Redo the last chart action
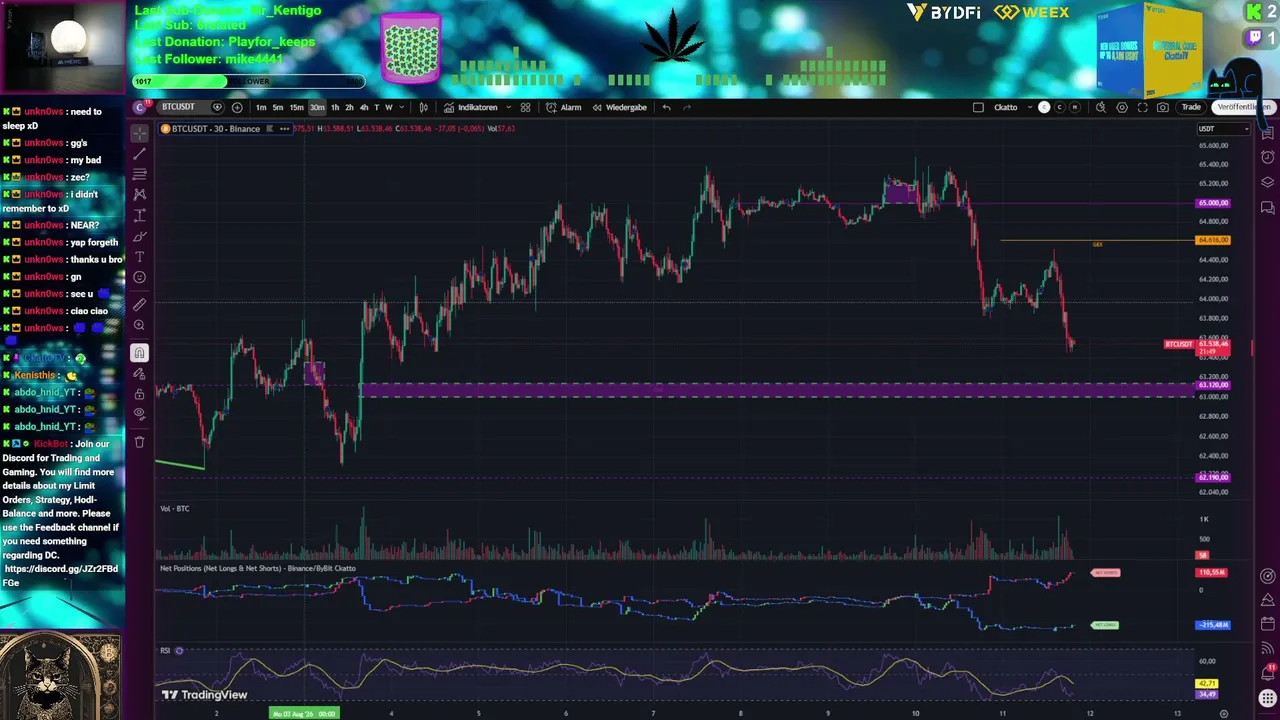Screen dimensions: 1280x720 (687, 107)
